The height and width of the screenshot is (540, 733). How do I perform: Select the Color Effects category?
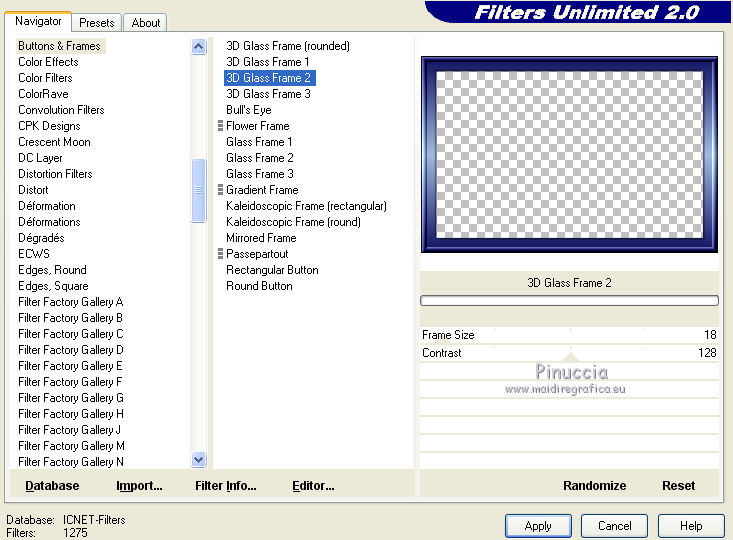point(48,62)
